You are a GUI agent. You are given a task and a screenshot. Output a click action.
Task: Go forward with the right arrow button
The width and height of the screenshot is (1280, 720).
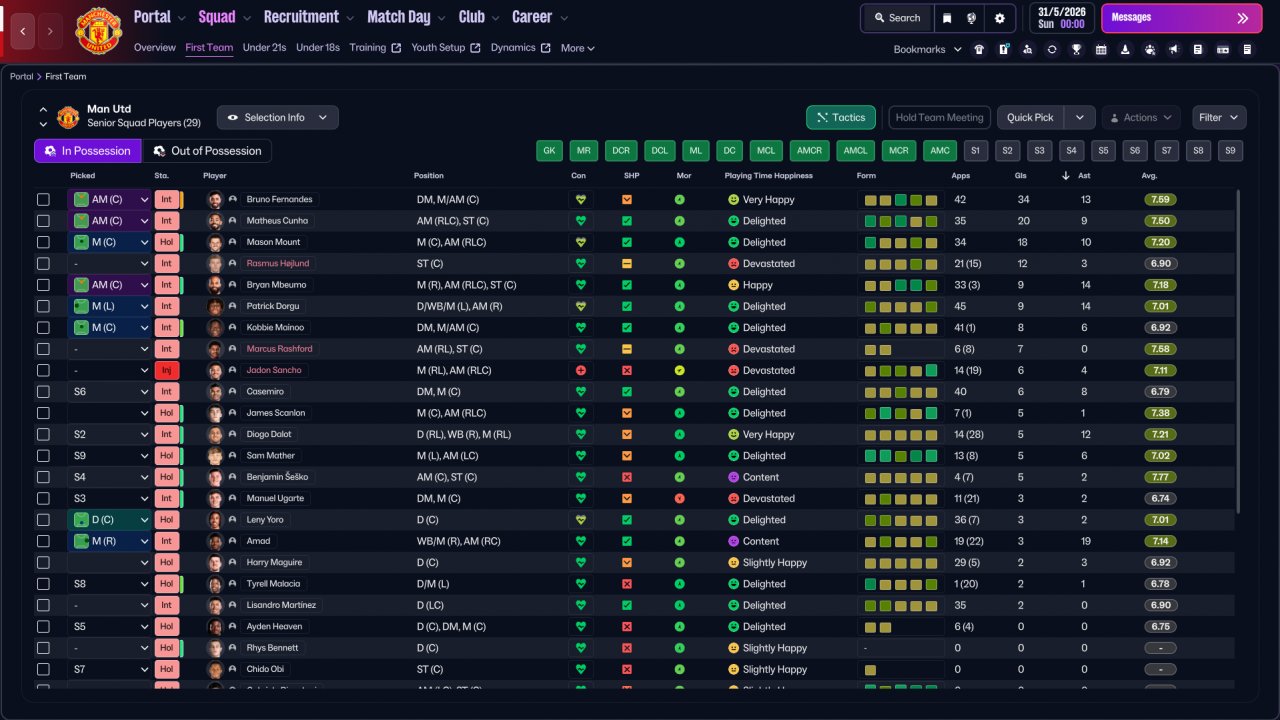(x=51, y=32)
